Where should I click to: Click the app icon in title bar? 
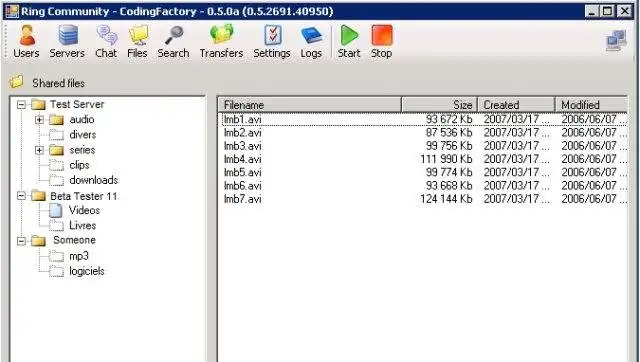tap(11, 11)
